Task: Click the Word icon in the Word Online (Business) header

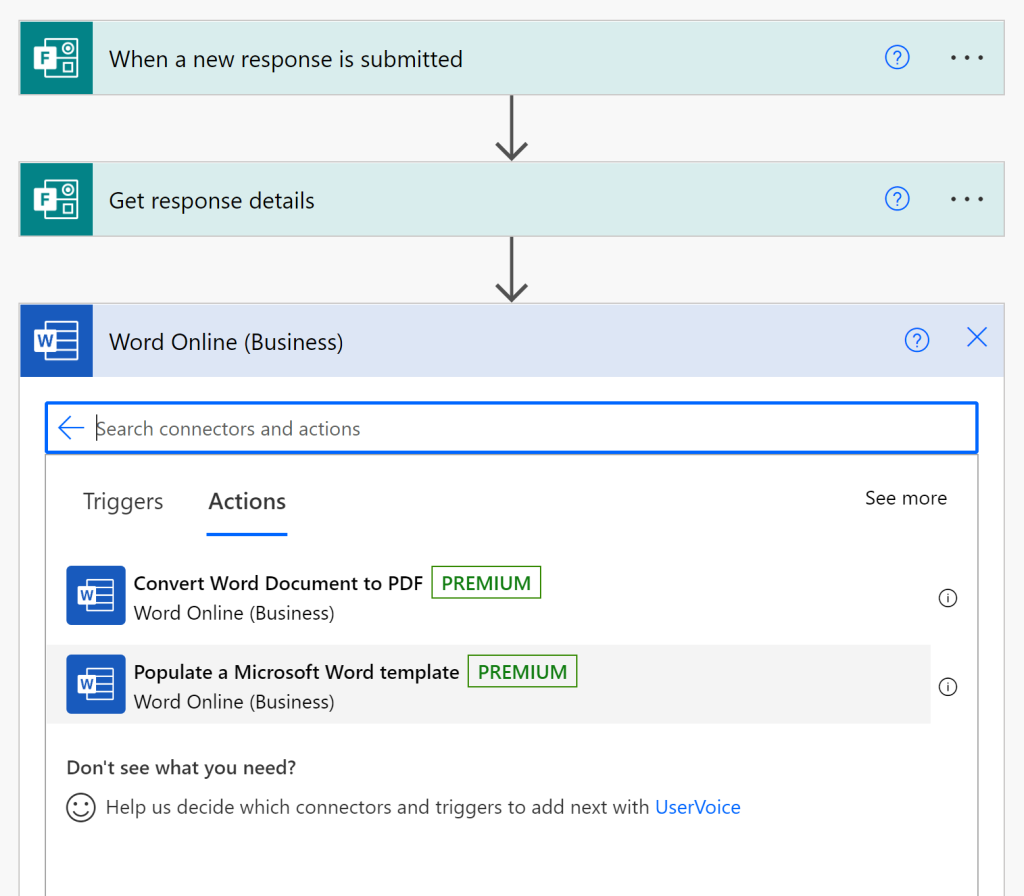Action: tap(56, 340)
